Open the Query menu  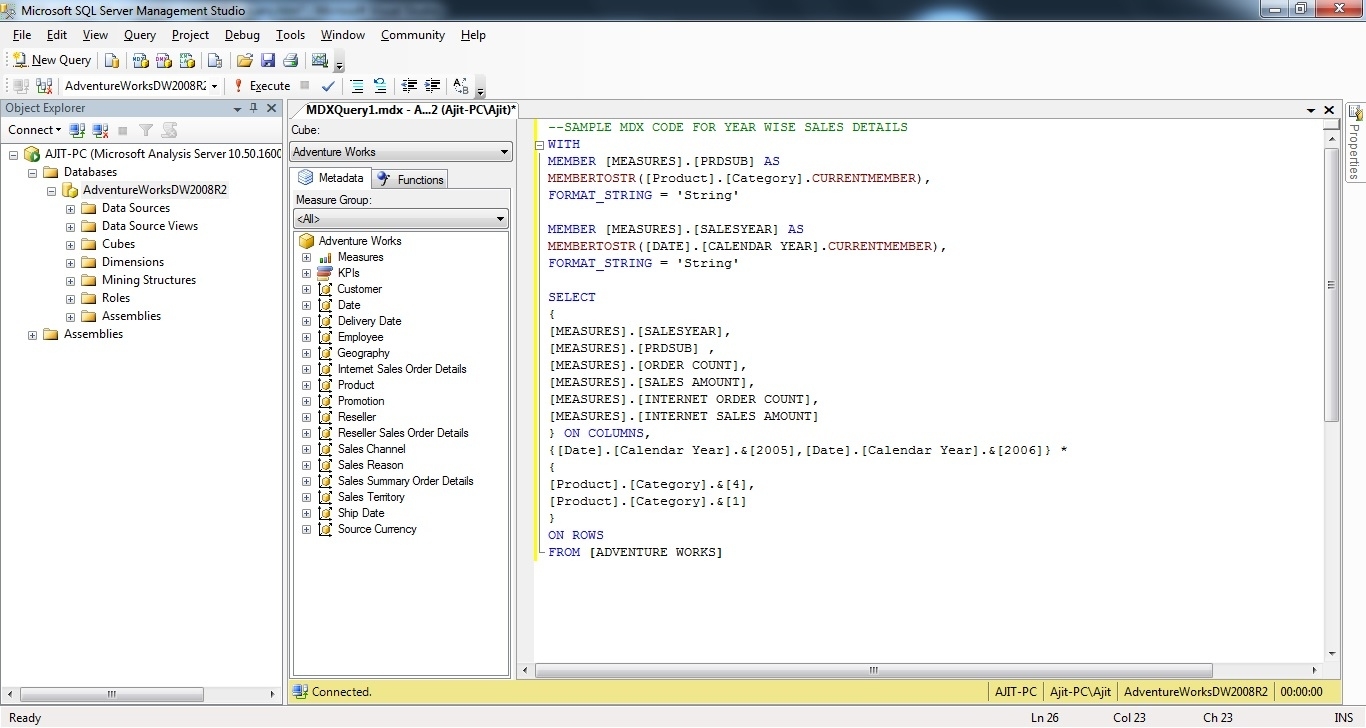coord(140,35)
